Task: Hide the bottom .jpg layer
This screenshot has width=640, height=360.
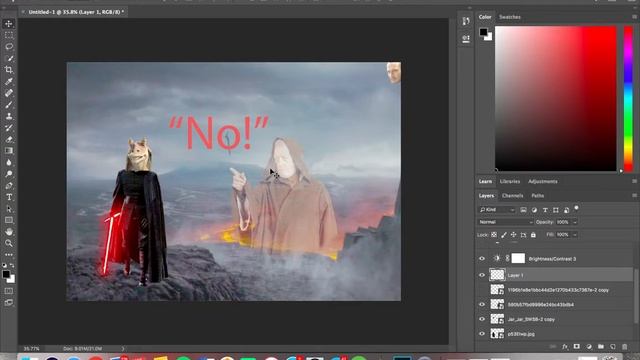Action: pos(482,334)
